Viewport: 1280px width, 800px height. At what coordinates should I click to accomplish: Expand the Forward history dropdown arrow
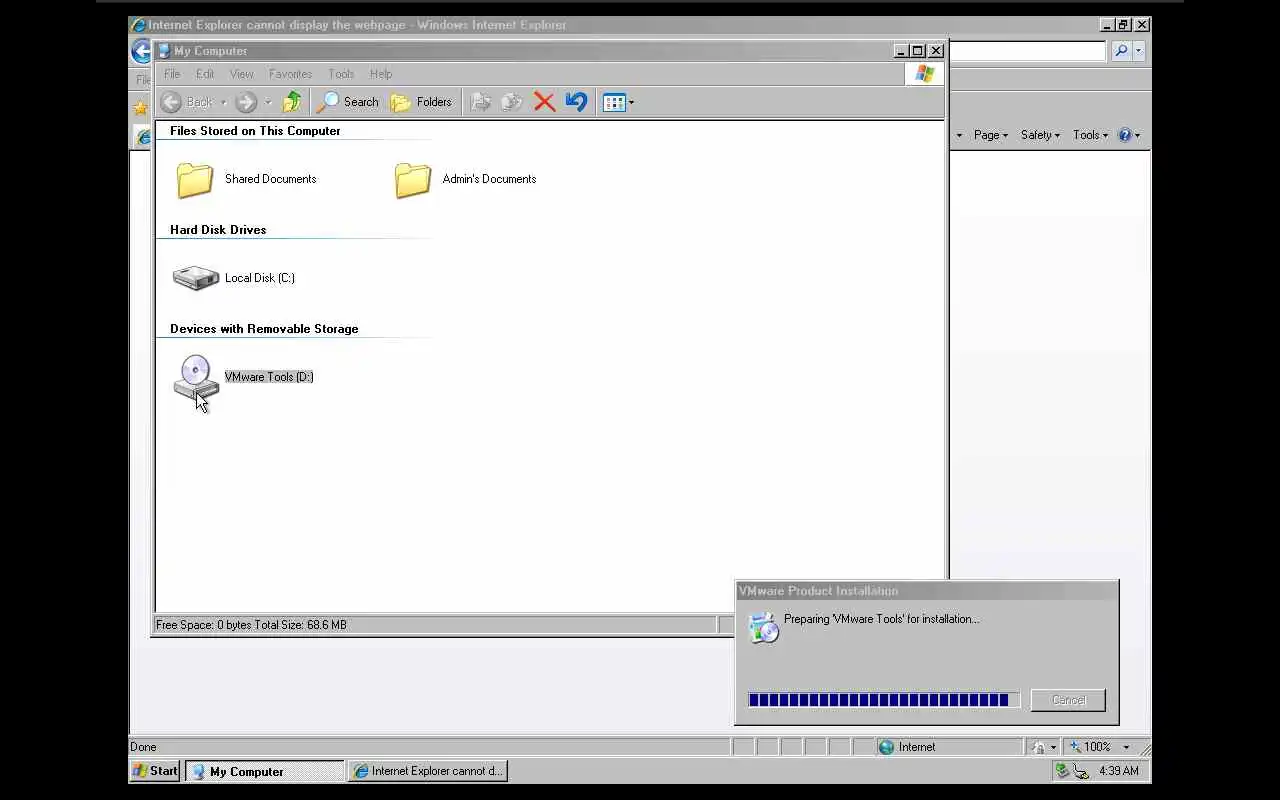coord(268,103)
